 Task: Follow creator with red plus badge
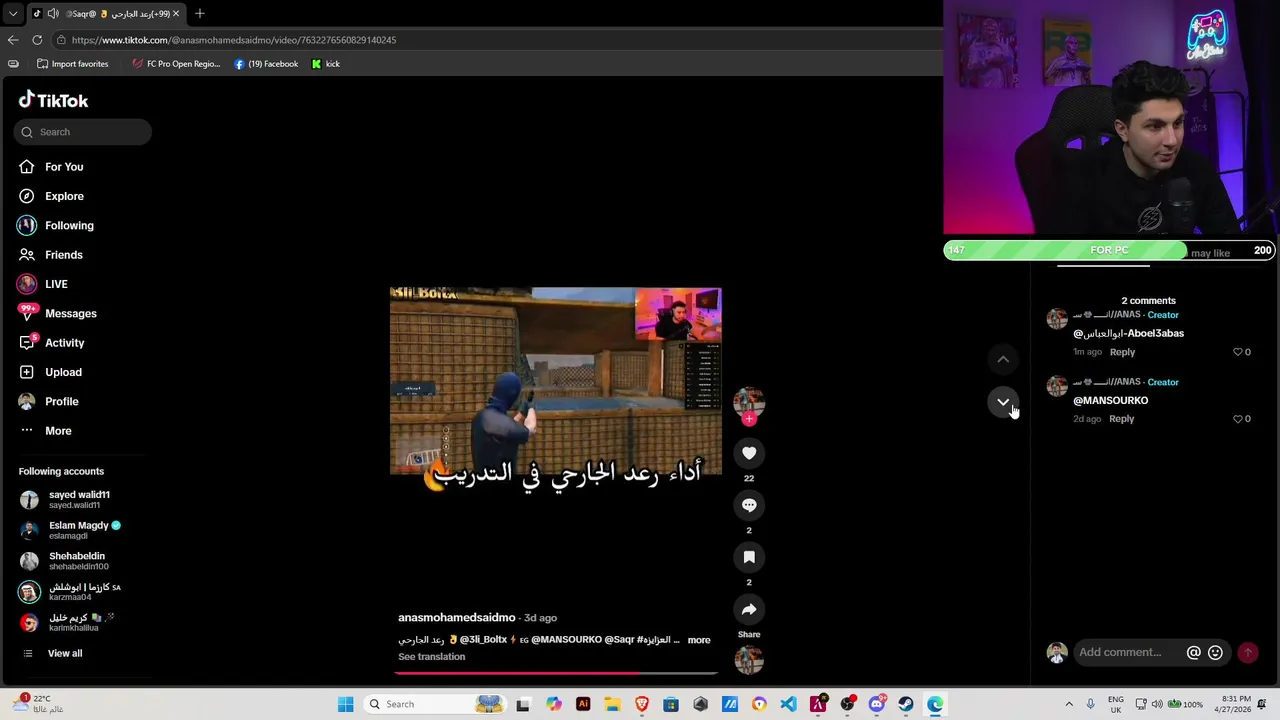click(749, 419)
